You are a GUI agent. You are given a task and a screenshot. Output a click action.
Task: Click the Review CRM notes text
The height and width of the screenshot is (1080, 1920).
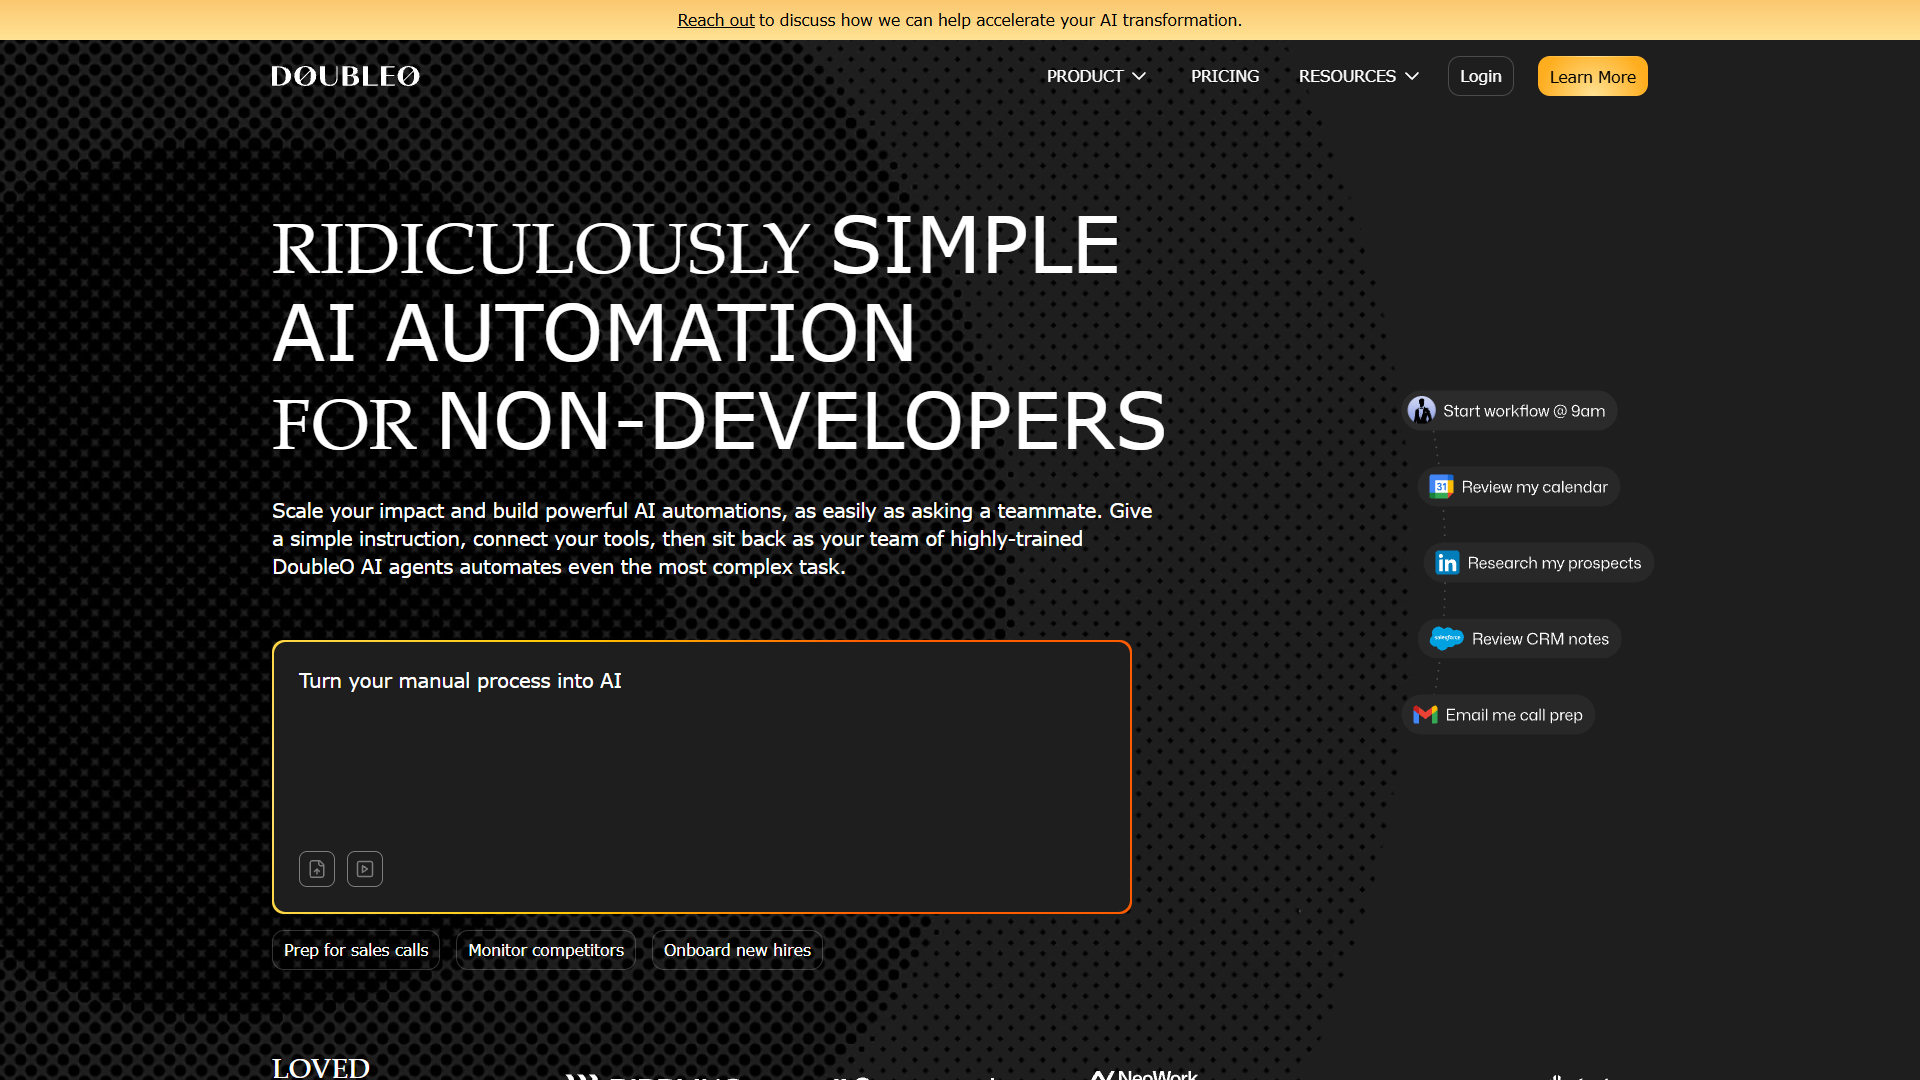[1540, 639]
